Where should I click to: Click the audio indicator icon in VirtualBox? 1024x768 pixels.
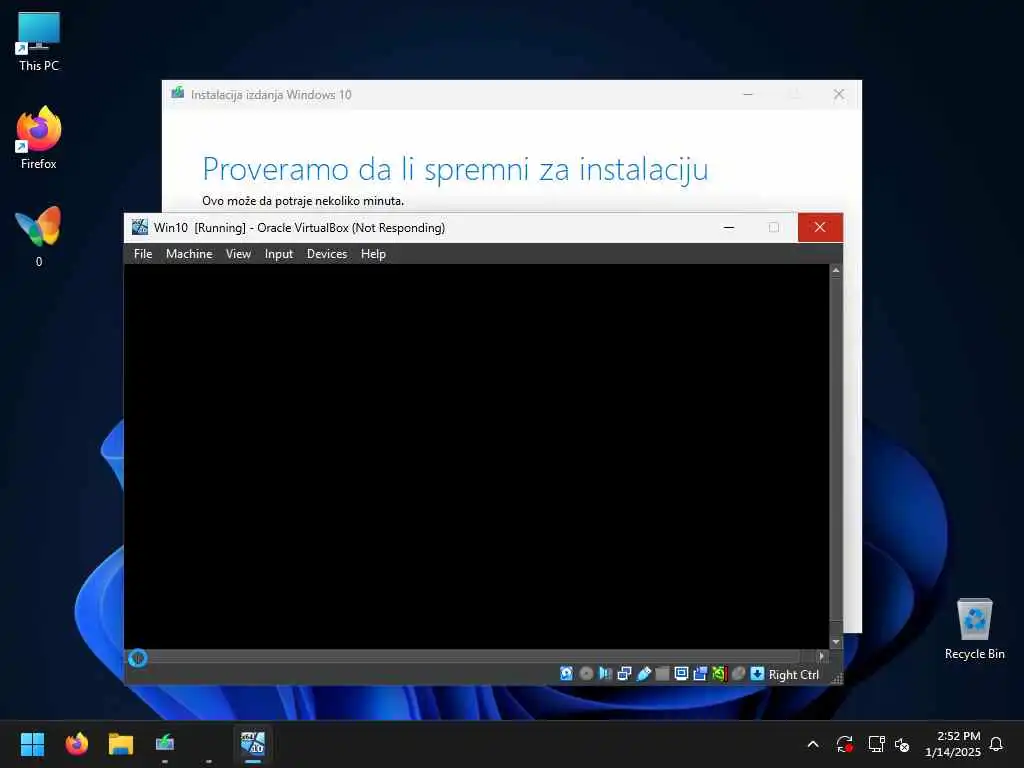click(x=605, y=673)
